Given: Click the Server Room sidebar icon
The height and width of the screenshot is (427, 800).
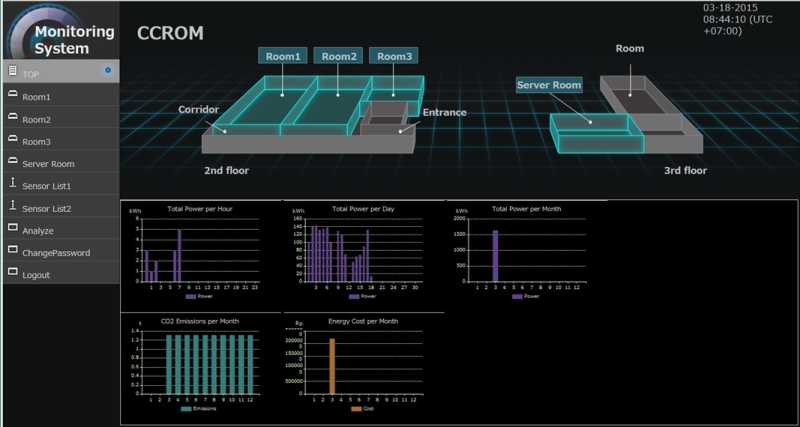Looking at the screenshot, I should (12, 161).
